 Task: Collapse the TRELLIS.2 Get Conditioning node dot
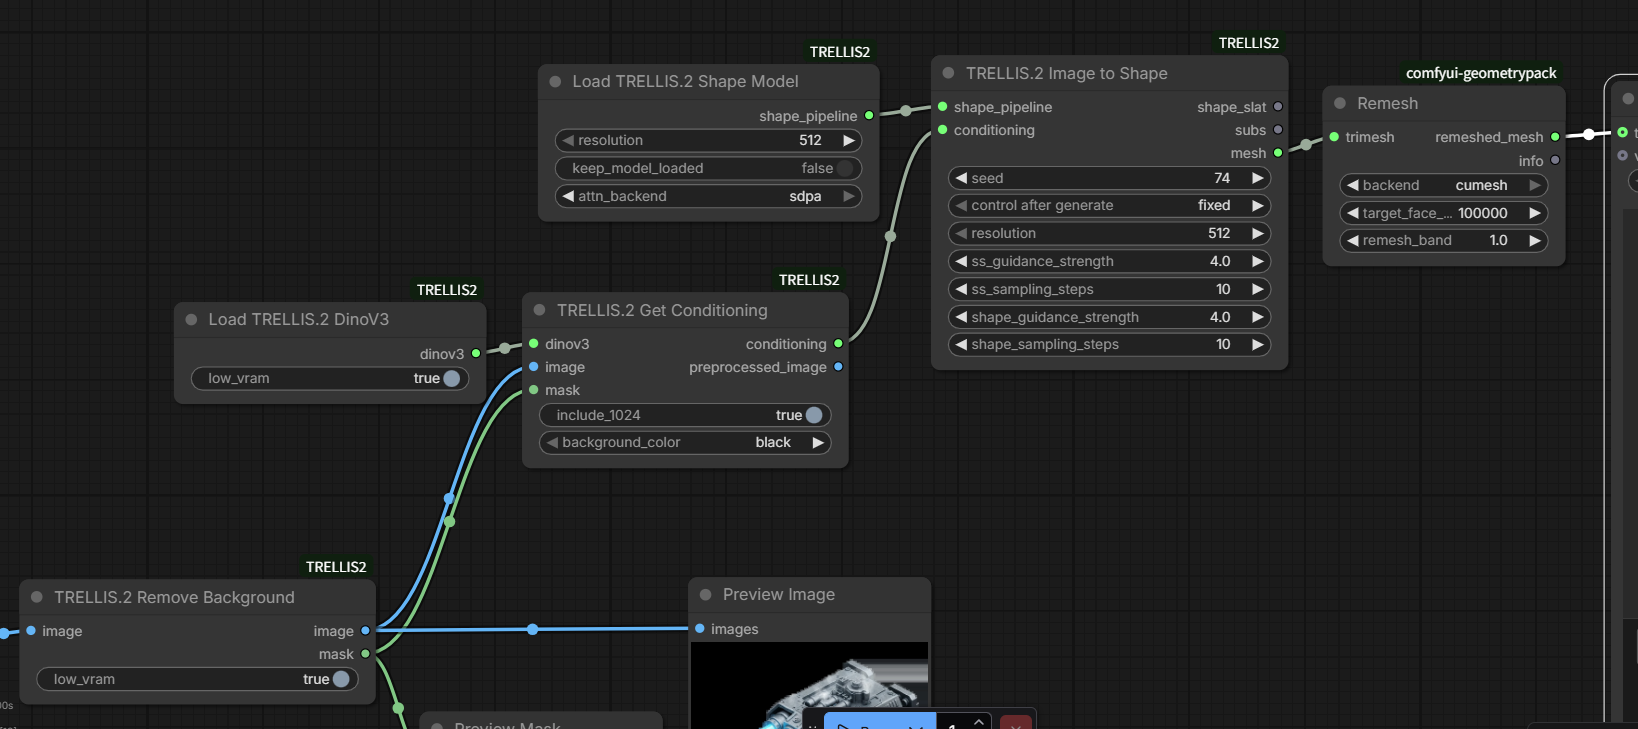tap(539, 310)
